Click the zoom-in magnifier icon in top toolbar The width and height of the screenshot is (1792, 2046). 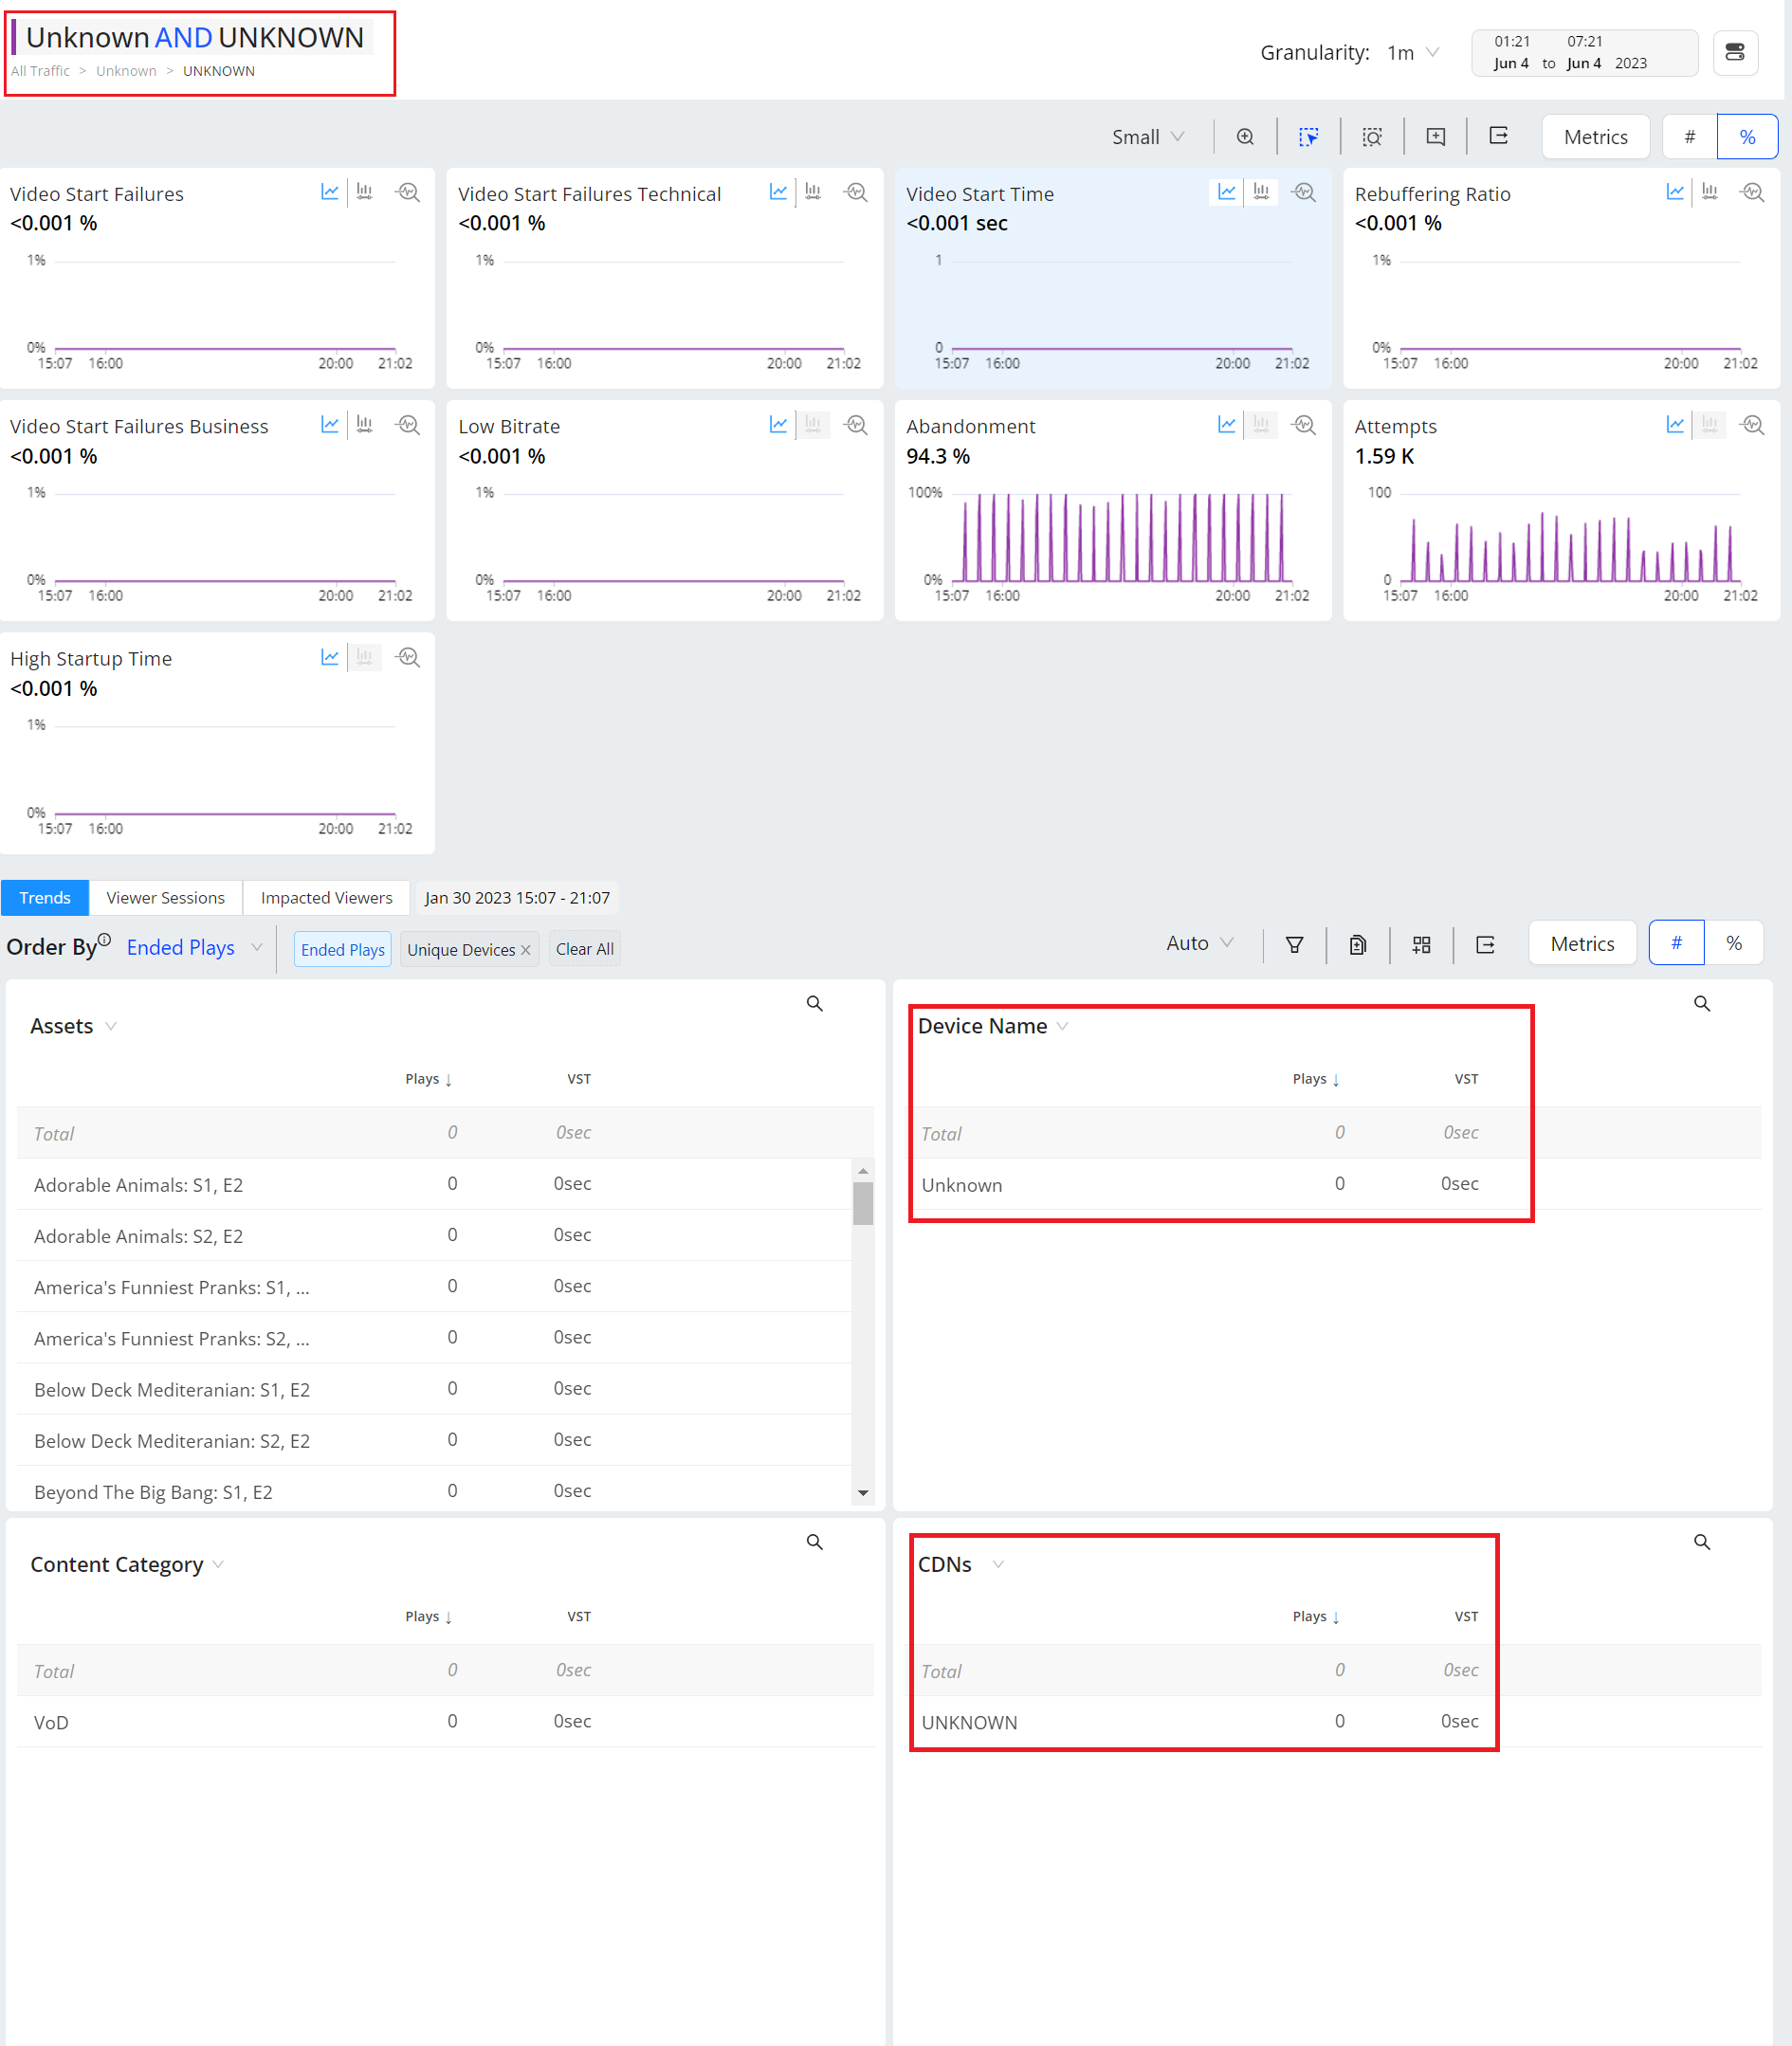tap(1245, 137)
